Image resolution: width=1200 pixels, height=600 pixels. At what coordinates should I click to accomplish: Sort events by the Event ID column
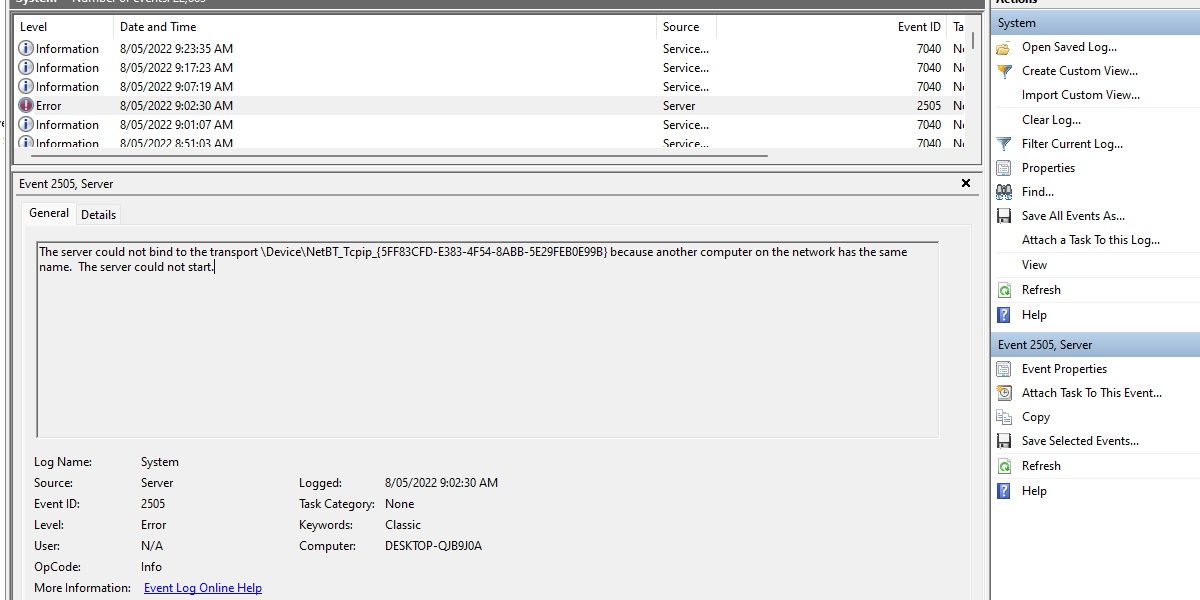coord(920,27)
